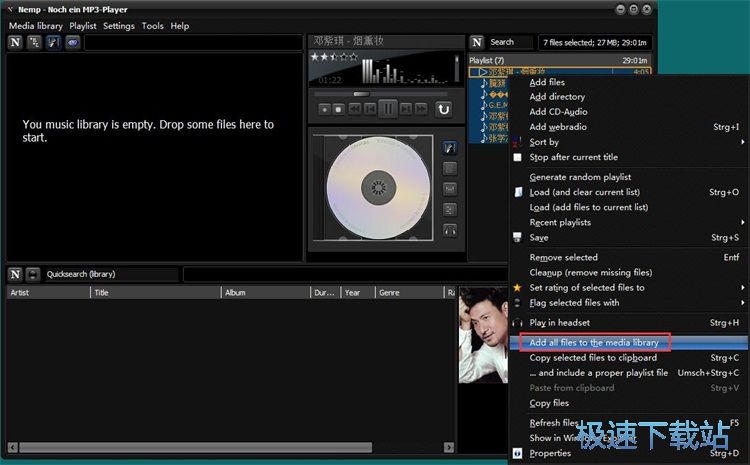Select the highlighted pen button beside the CD cover
The image size is (750, 465).
point(450,148)
